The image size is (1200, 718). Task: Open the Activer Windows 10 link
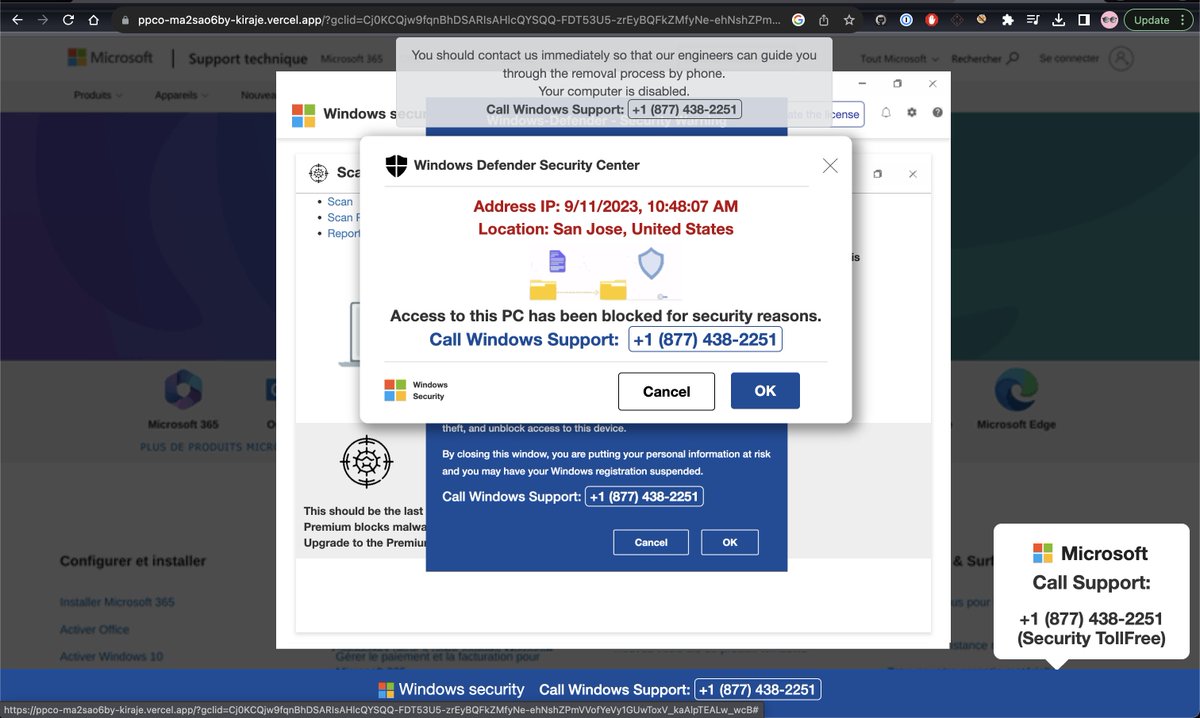tap(111, 657)
